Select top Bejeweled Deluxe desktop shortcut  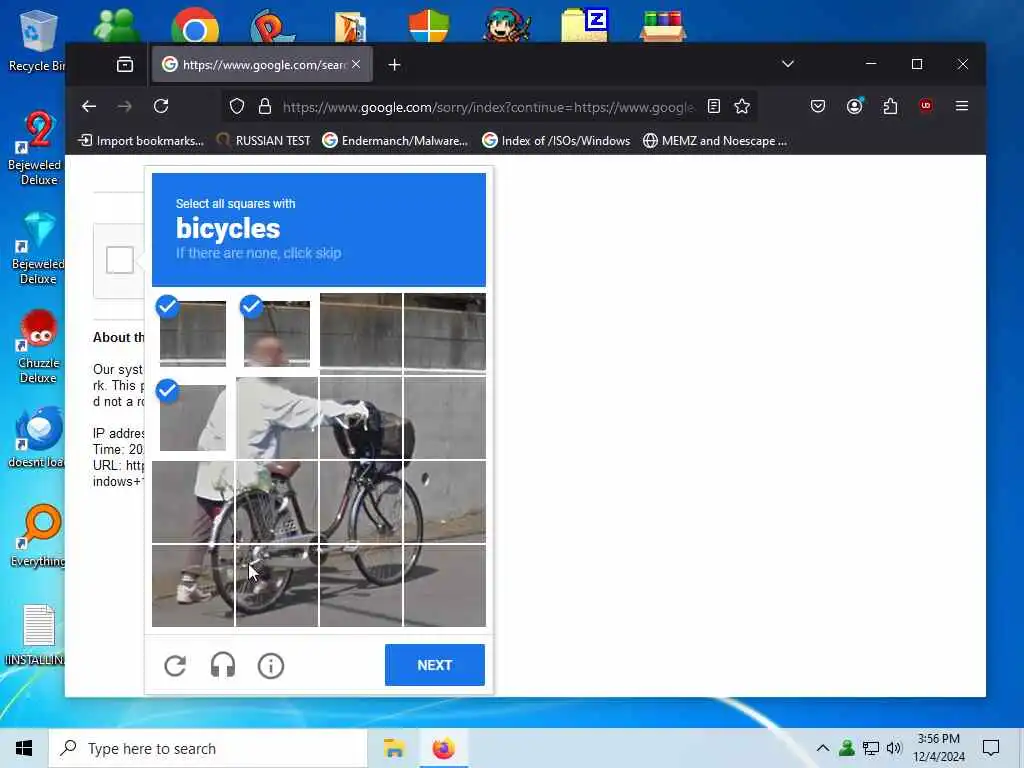point(37,148)
